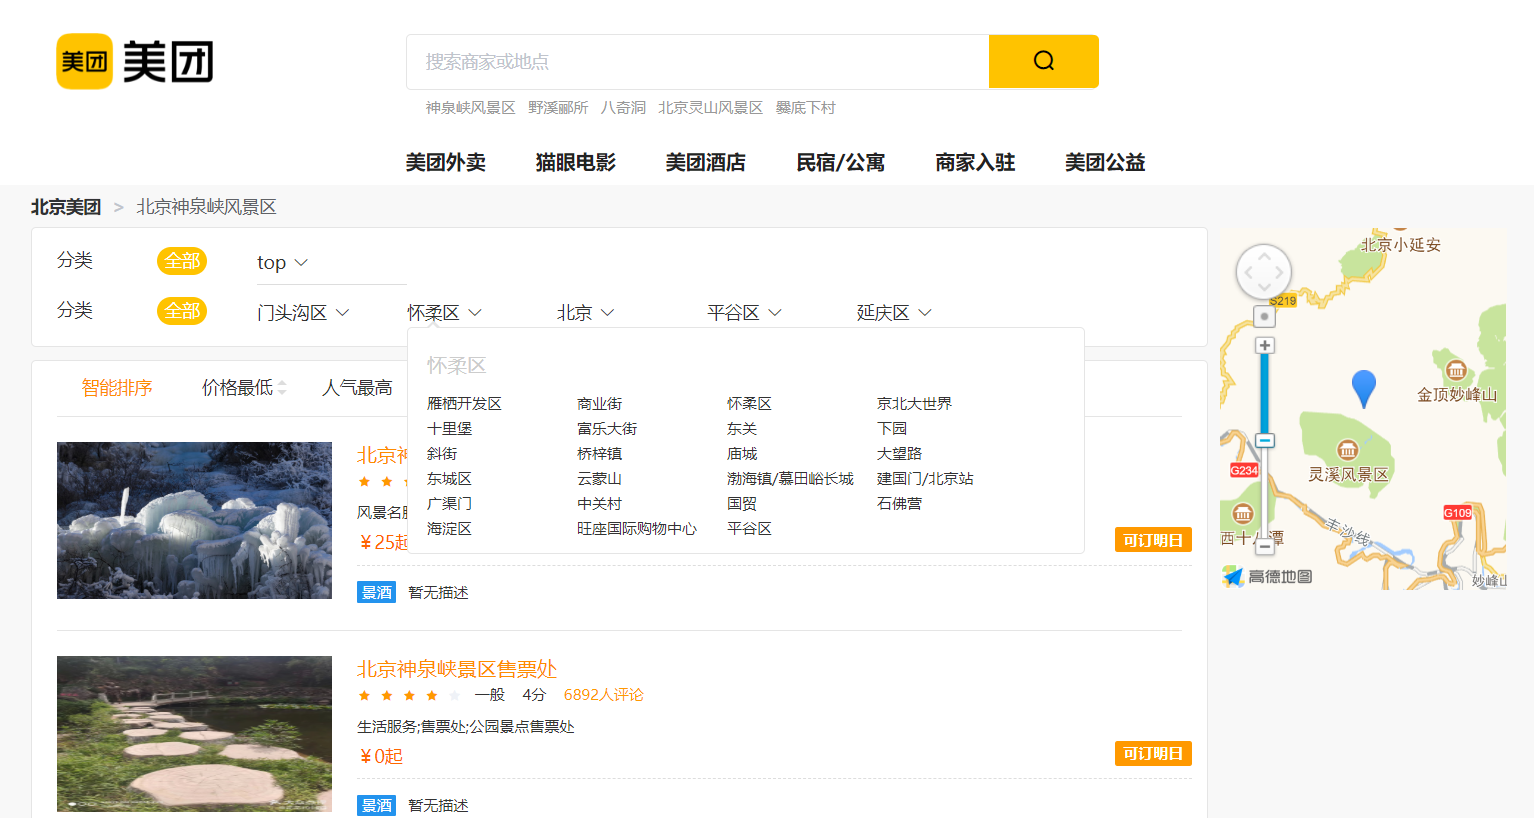
Task: Click 景酒 tag of the ¥25起 listing
Action: coord(376,592)
